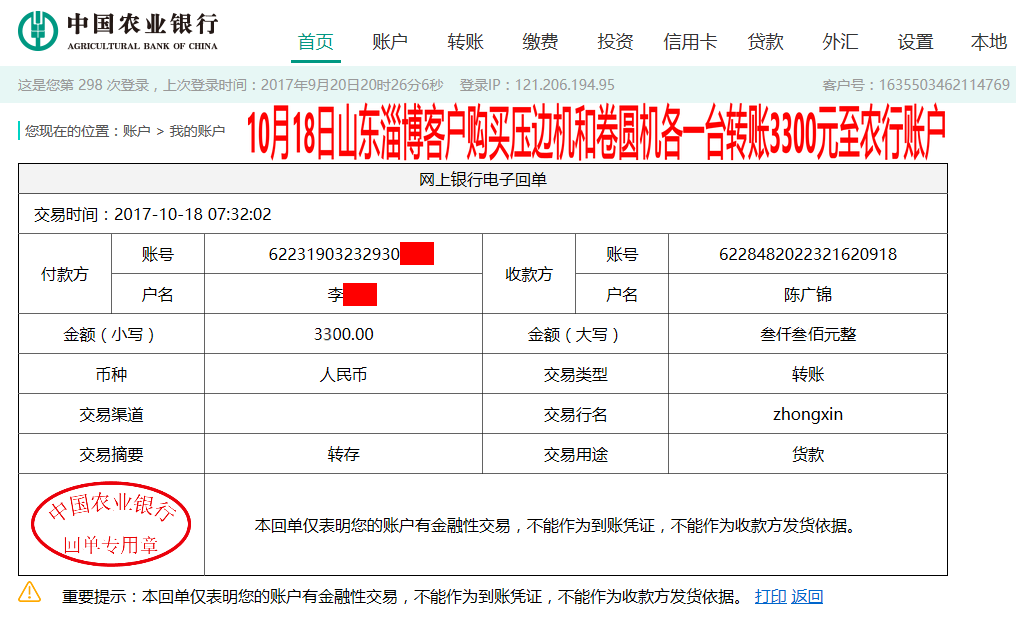Select the 投资 investment menu item
The width and height of the screenshot is (1016, 638).
613,42
